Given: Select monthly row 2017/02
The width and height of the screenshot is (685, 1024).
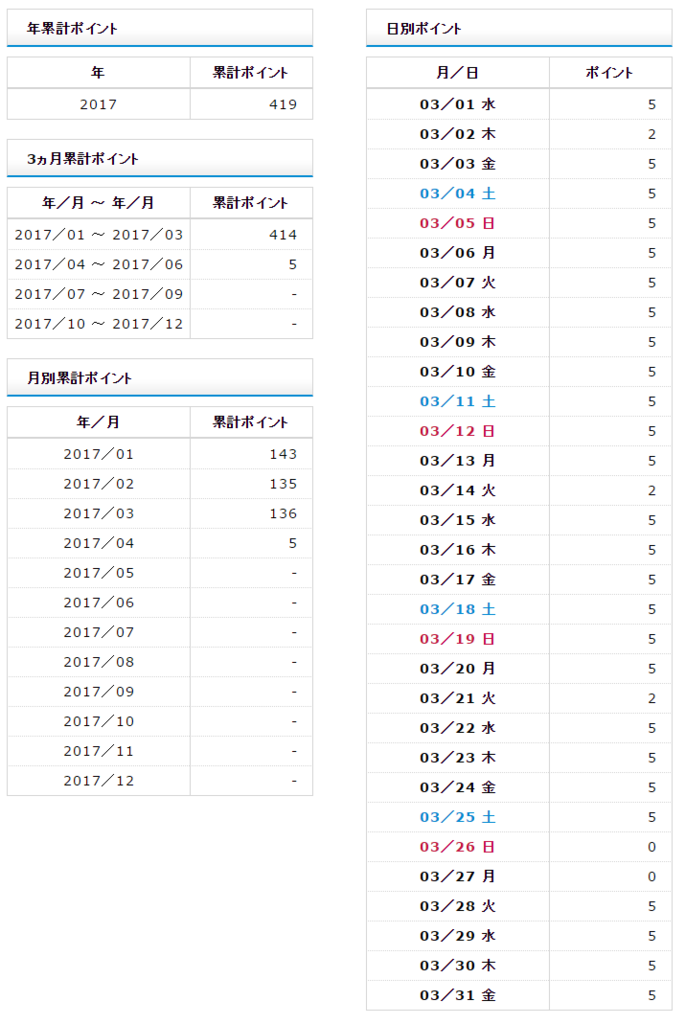Looking at the screenshot, I should pos(160,484).
